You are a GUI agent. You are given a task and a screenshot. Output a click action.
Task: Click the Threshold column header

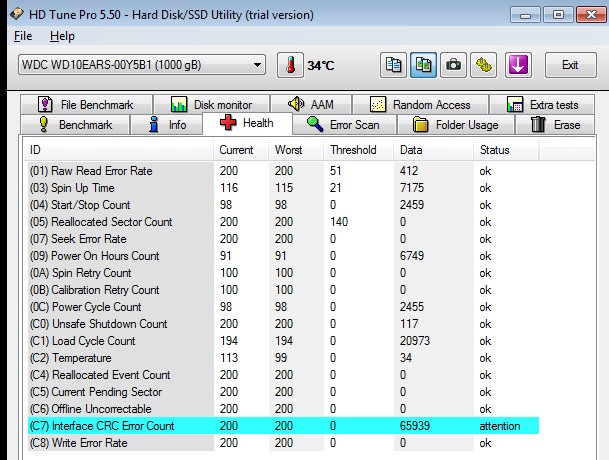(353, 150)
